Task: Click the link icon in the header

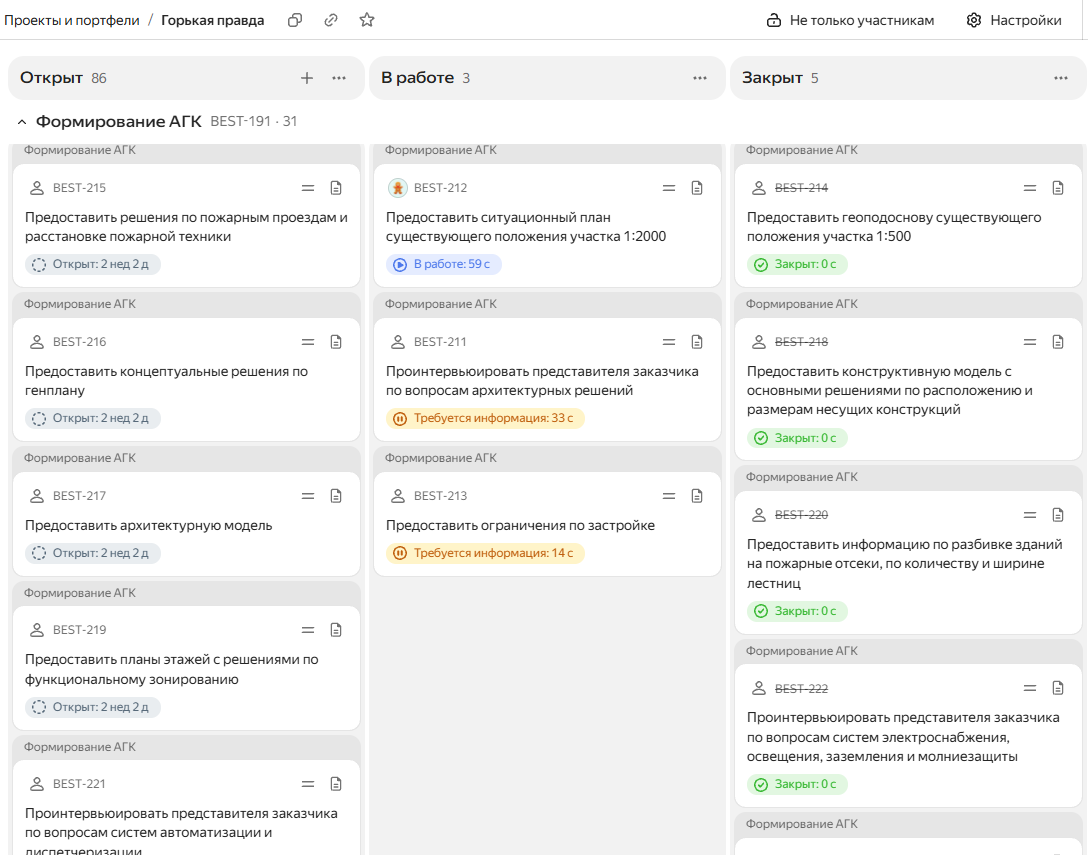Action: pos(331,20)
